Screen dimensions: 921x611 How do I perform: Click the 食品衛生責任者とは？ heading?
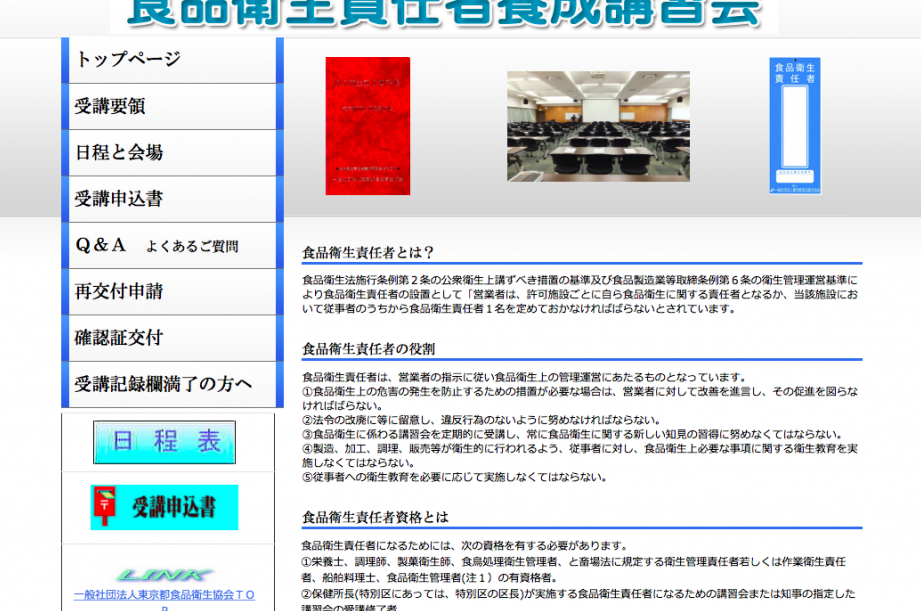pos(368,253)
